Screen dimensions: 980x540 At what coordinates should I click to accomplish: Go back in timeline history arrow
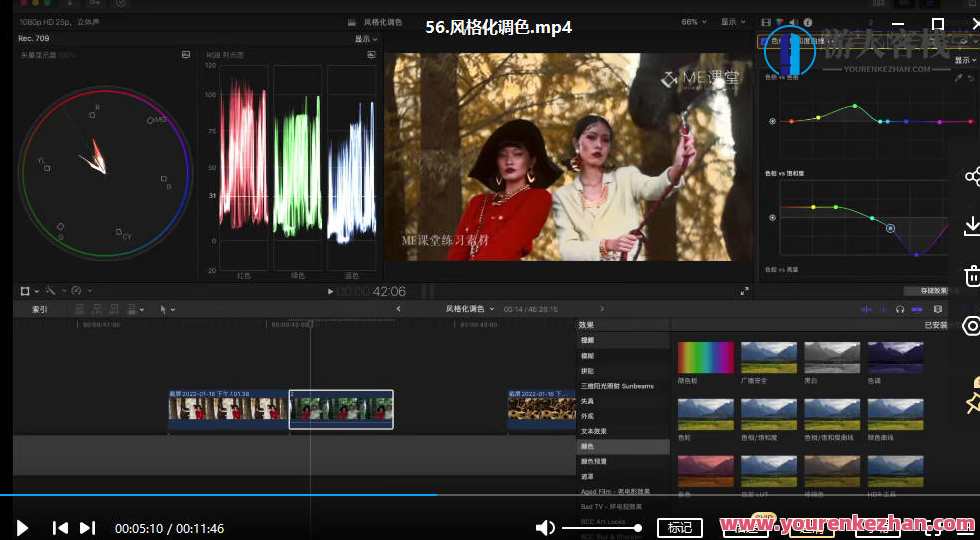coord(399,309)
